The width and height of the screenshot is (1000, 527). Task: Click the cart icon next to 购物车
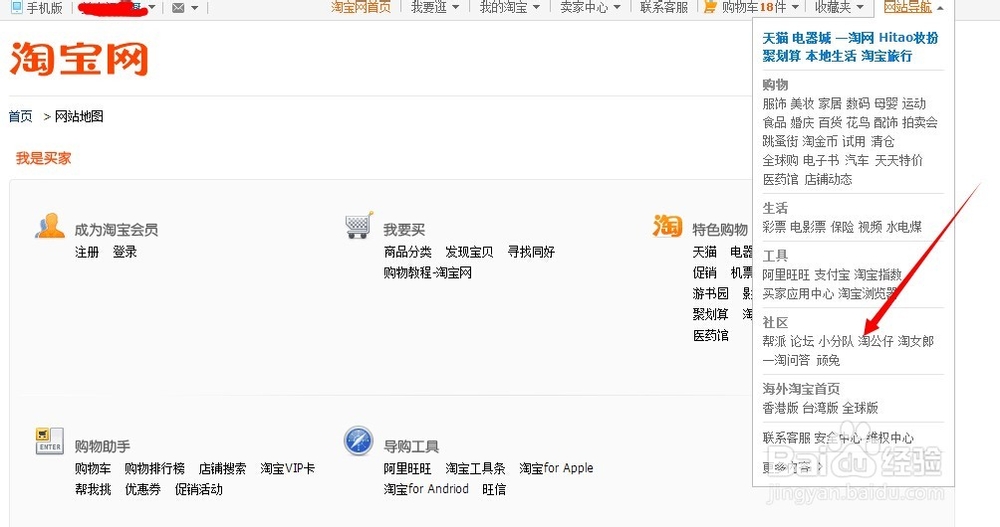(x=710, y=8)
